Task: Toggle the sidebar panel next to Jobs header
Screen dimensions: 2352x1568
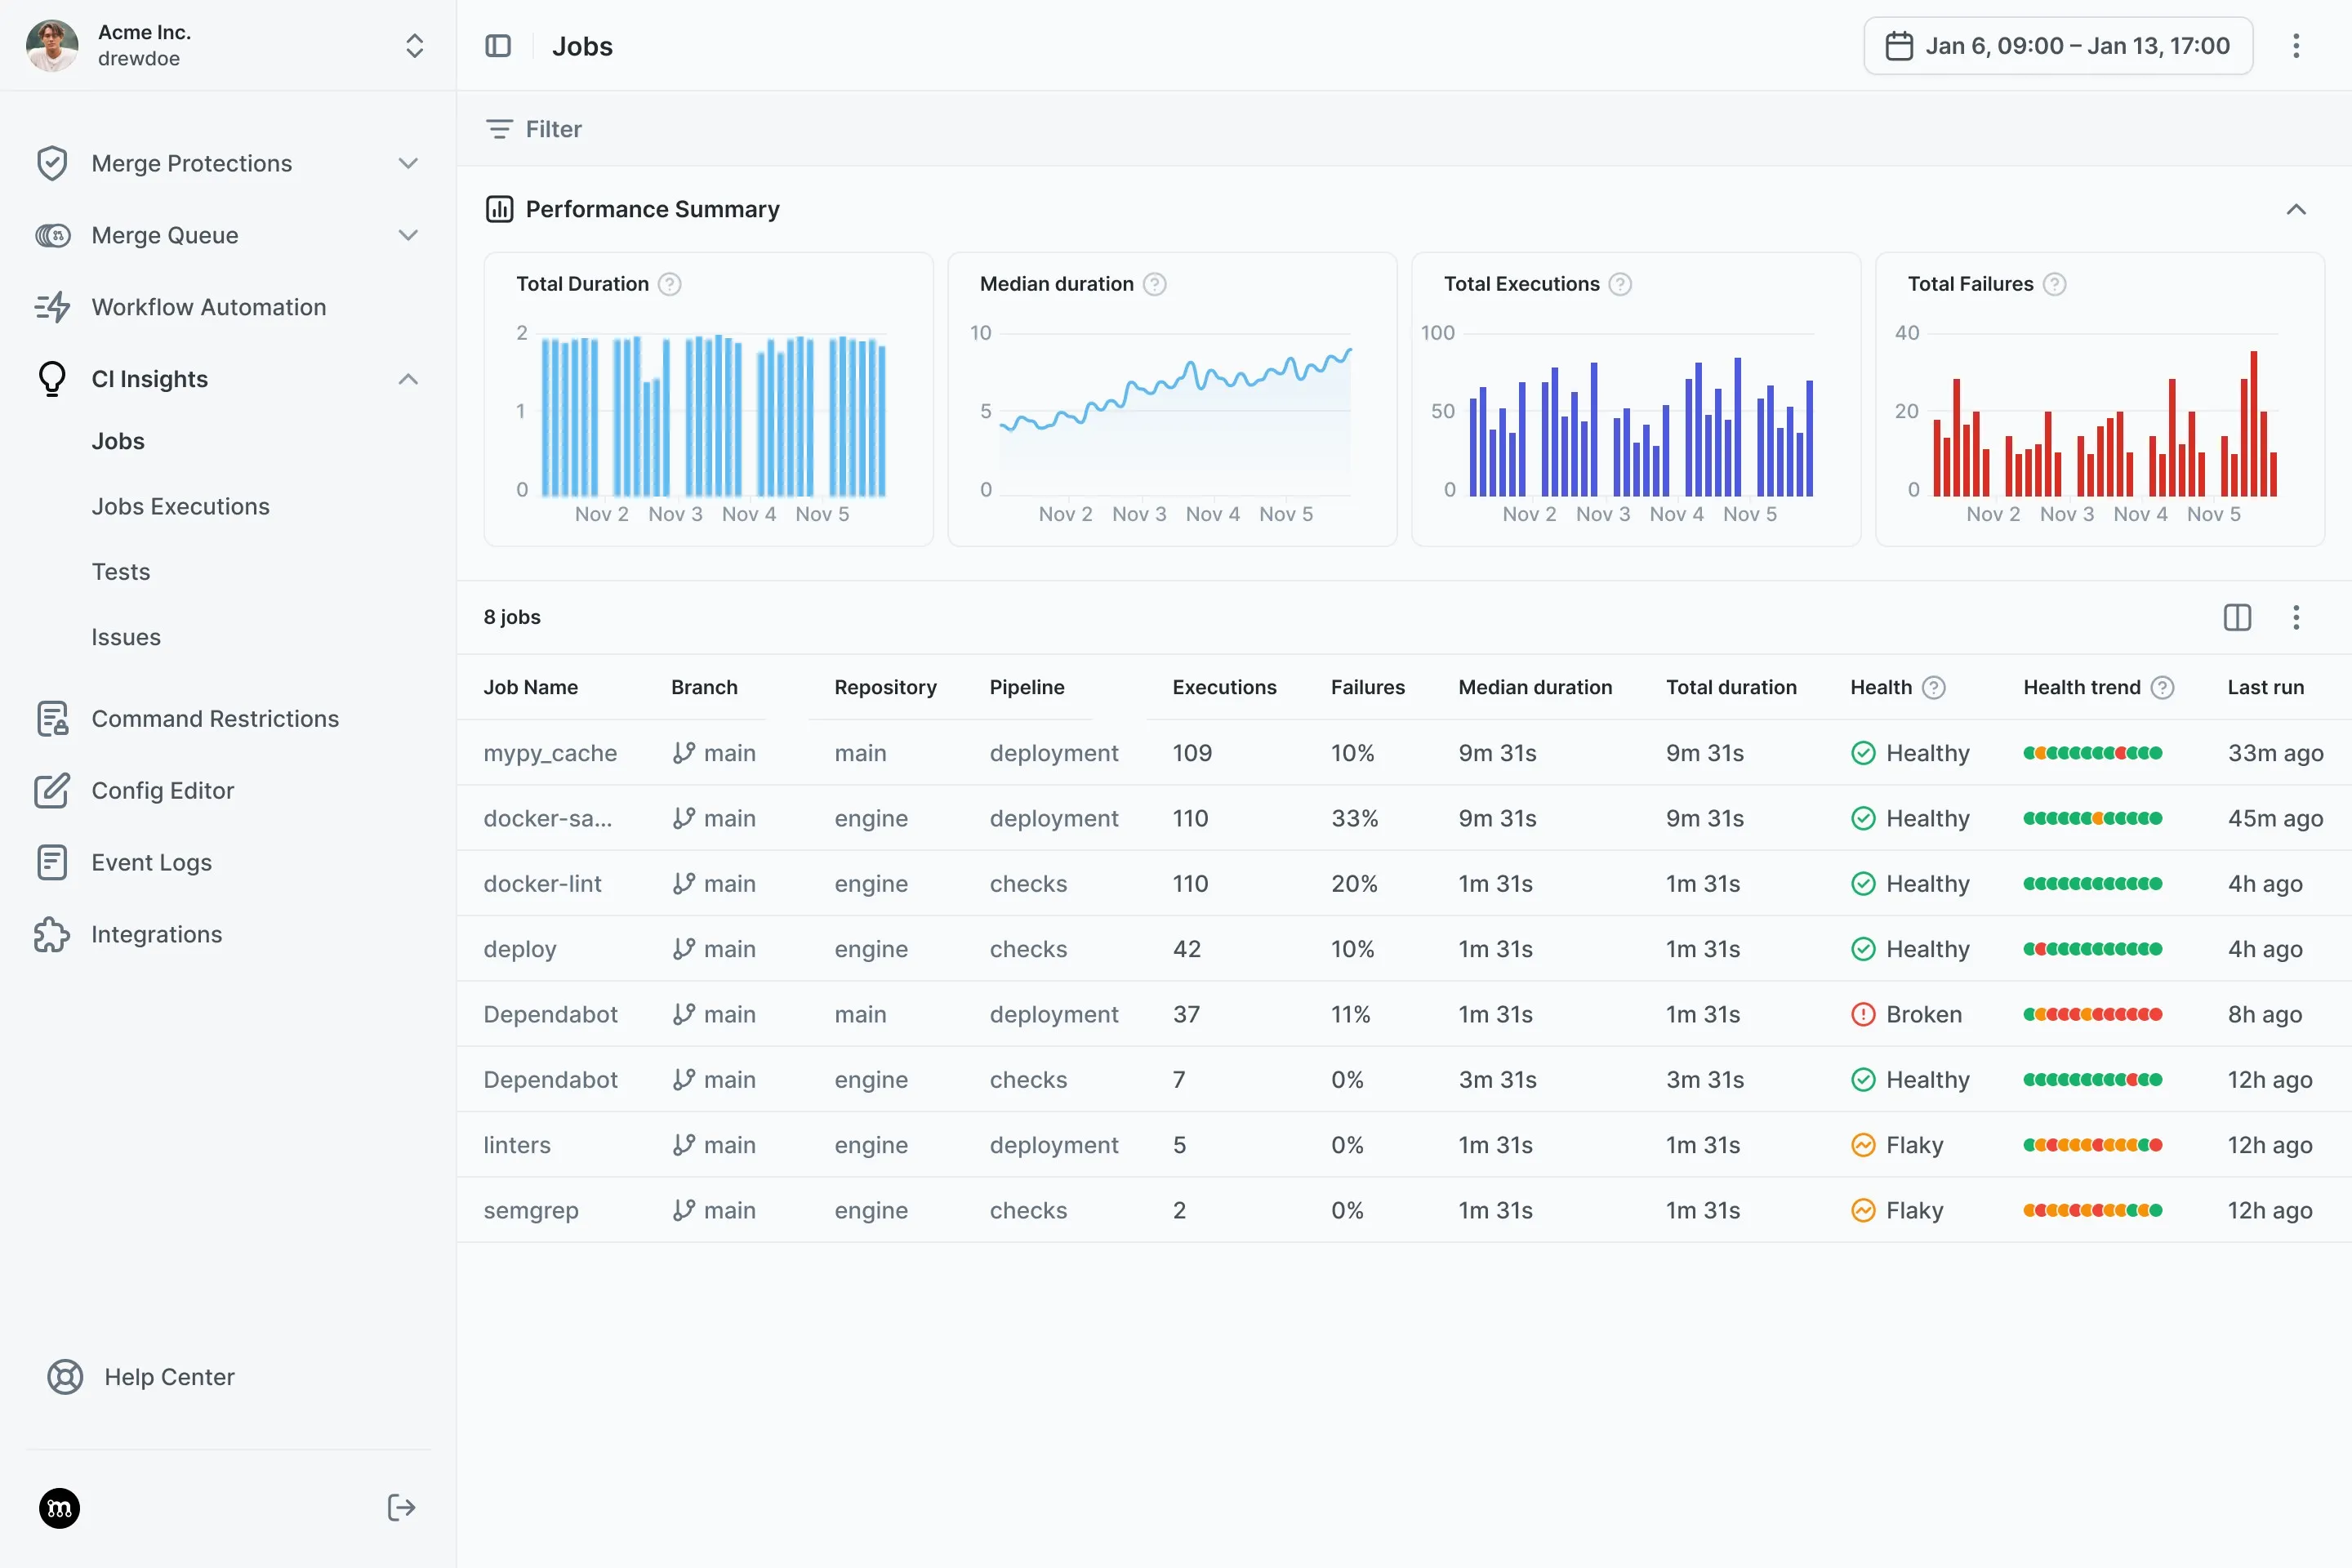Action: pyautogui.click(x=498, y=45)
